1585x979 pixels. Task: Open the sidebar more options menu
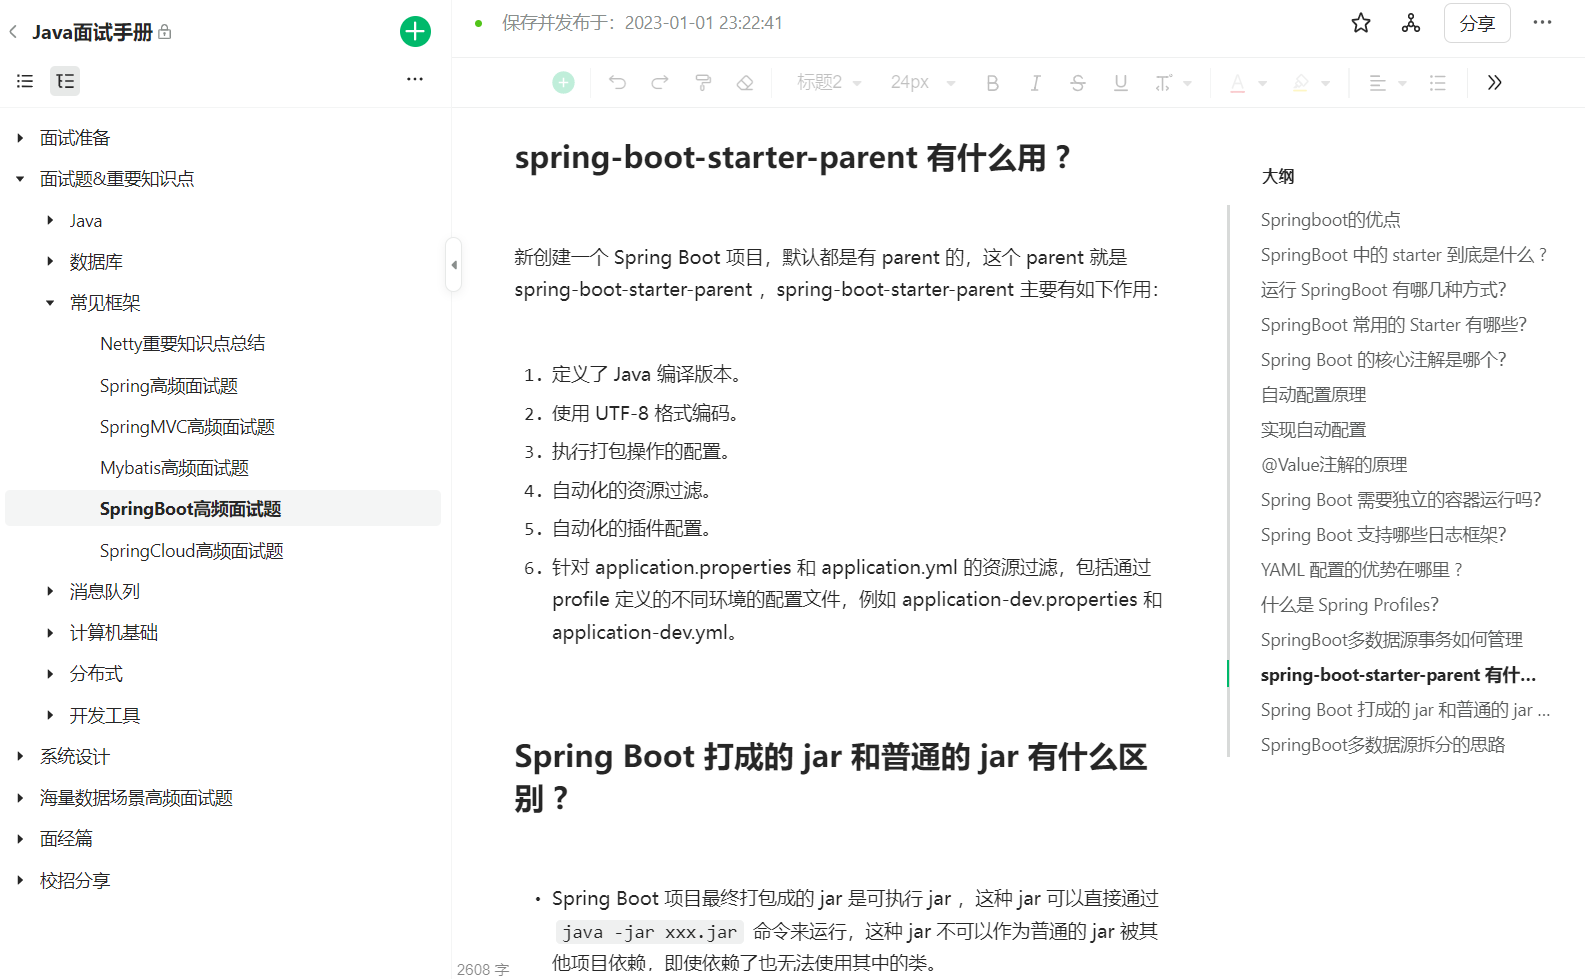pos(415,79)
